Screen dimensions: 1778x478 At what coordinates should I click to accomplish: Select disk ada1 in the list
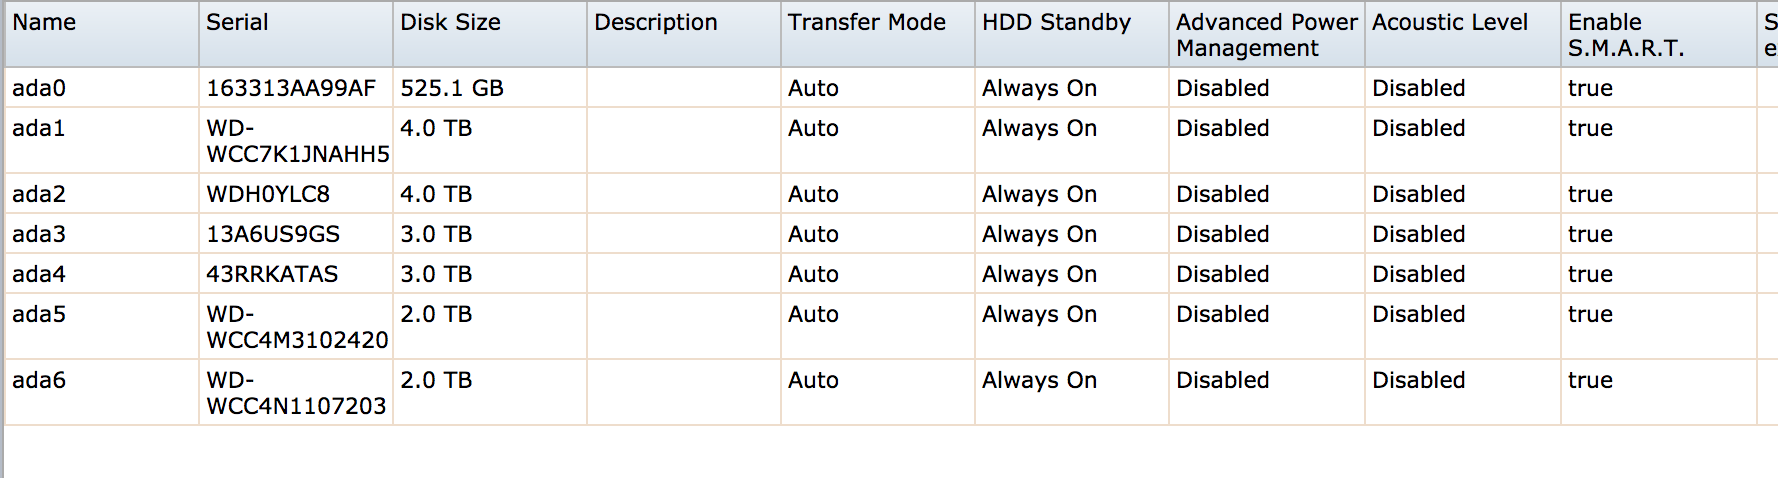(x=39, y=128)
